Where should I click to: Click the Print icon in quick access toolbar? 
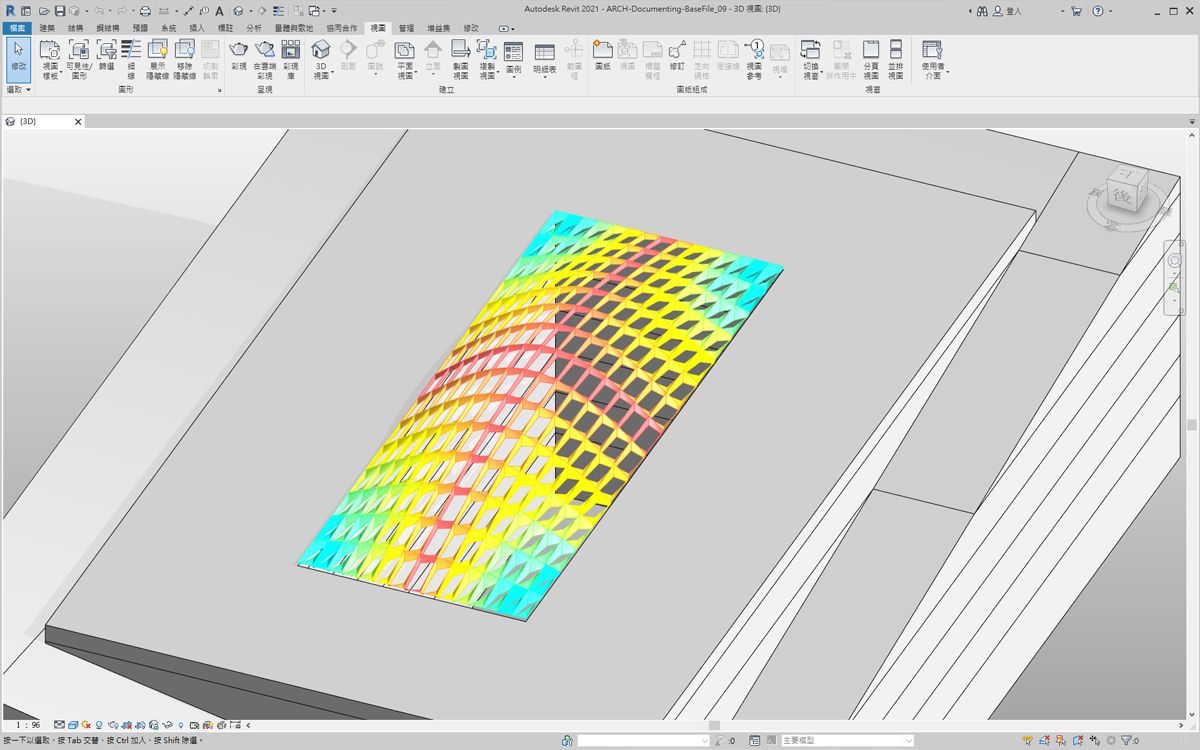[145, 11]
